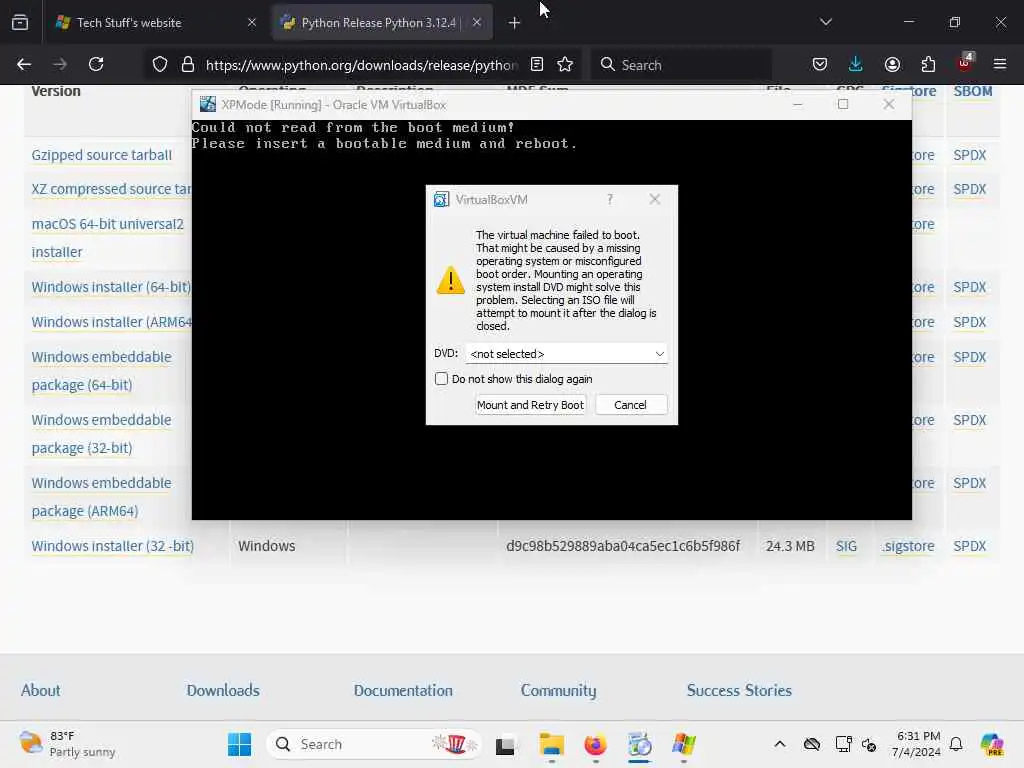The width and height of the screenshot is (1024, 768).
Task: Open the DVD selection dropdown
Action: [566, 353]
